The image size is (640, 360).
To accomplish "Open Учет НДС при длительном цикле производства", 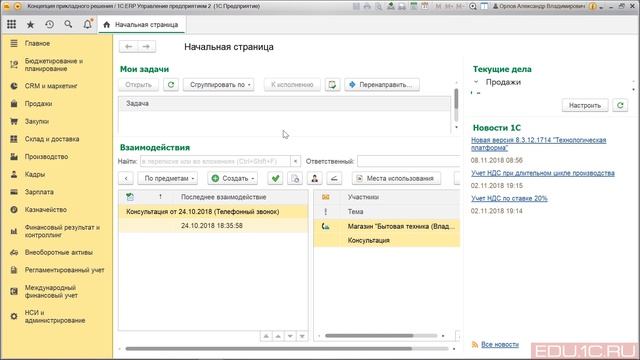I will click(542, 173).
